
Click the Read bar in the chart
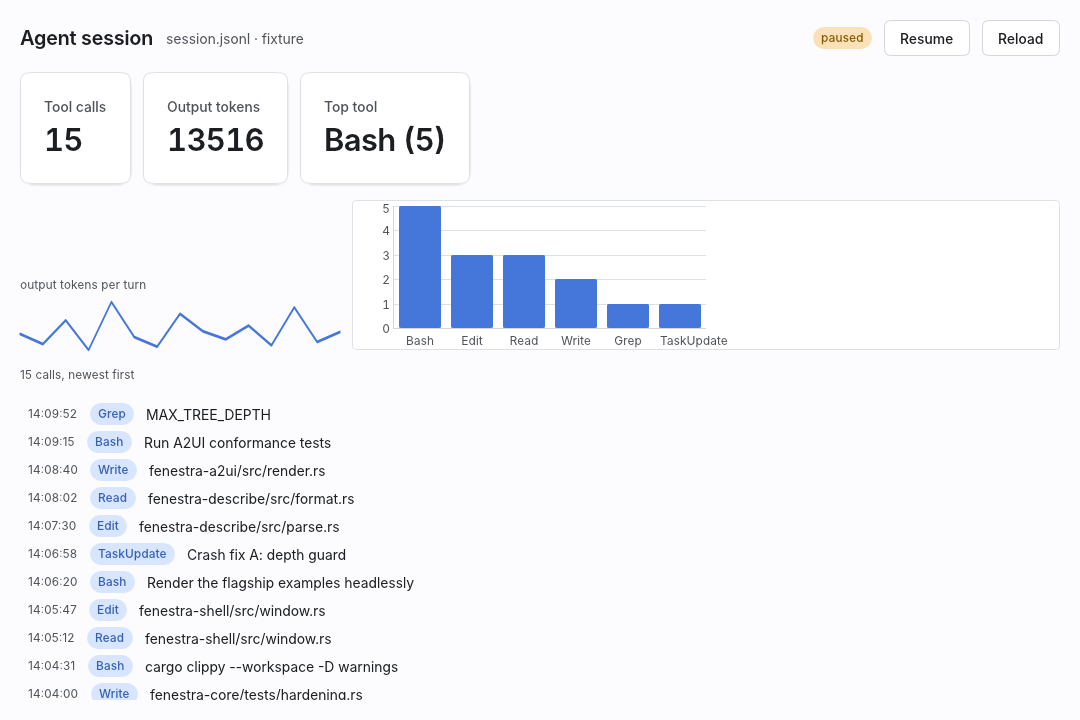coord(524,291)
